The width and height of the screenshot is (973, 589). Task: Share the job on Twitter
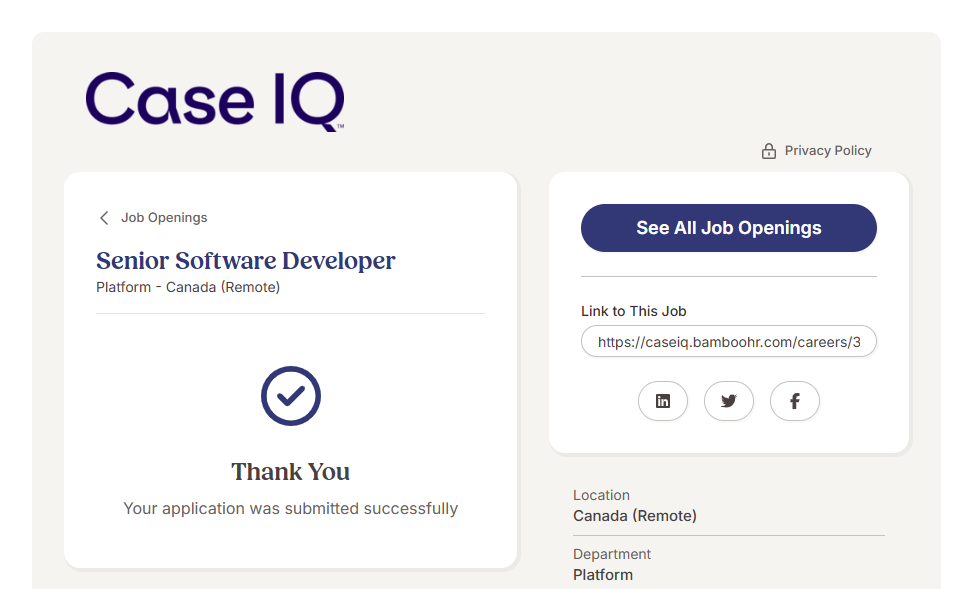click(729, 401)
